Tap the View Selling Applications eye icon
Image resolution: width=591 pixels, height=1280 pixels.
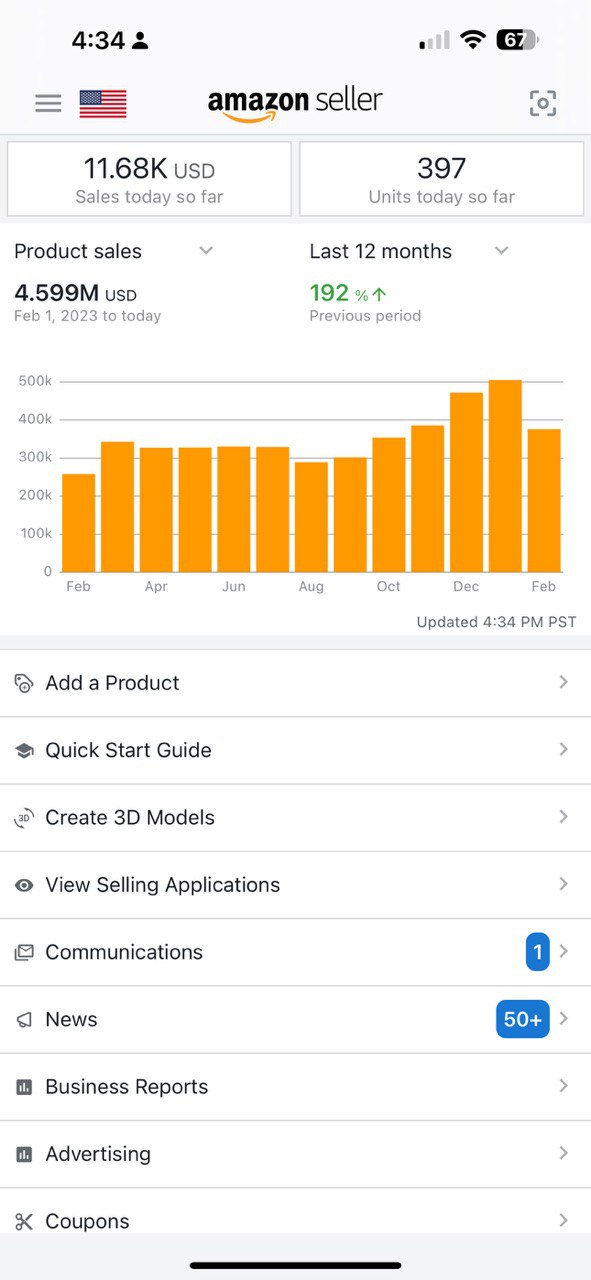coord(24,885)
